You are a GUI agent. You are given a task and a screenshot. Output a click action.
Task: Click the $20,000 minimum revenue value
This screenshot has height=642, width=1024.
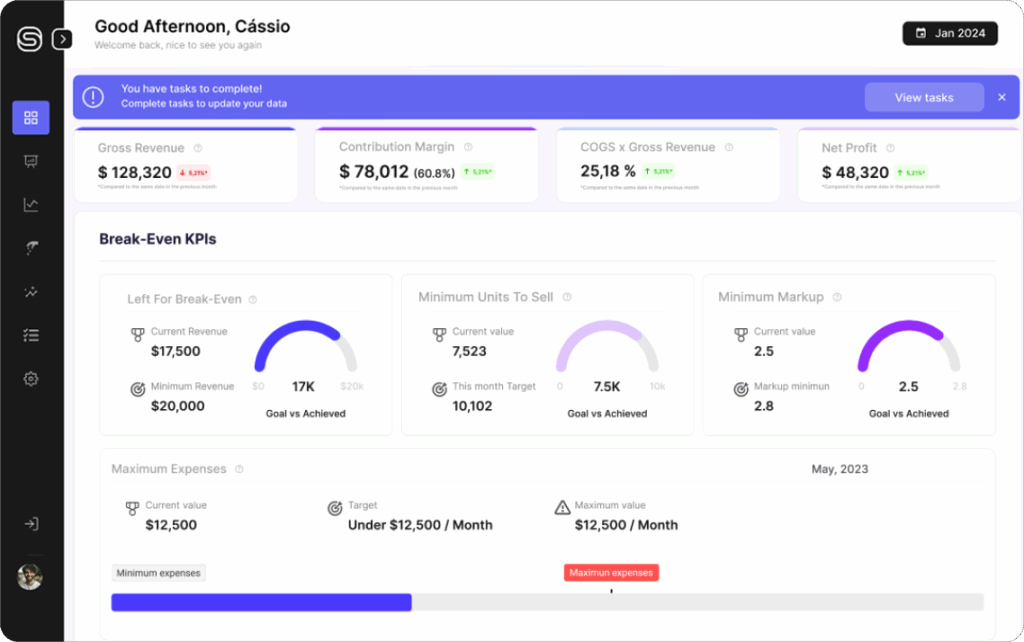[178, 406]
